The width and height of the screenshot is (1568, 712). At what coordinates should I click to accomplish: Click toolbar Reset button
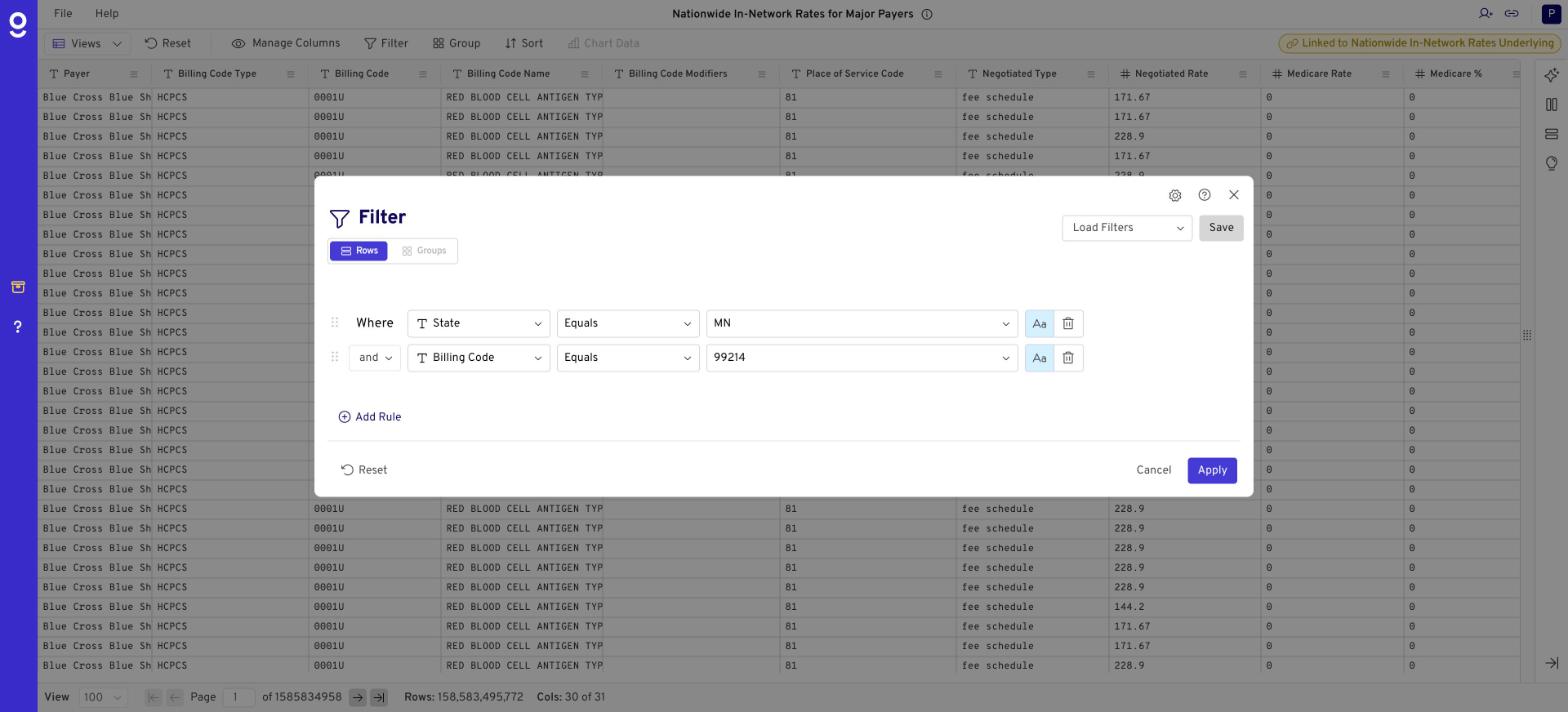167,44
